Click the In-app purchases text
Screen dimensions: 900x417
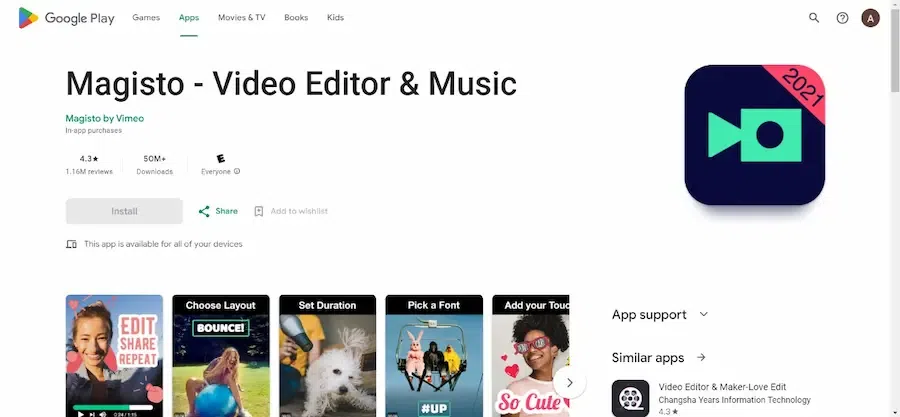94,131
